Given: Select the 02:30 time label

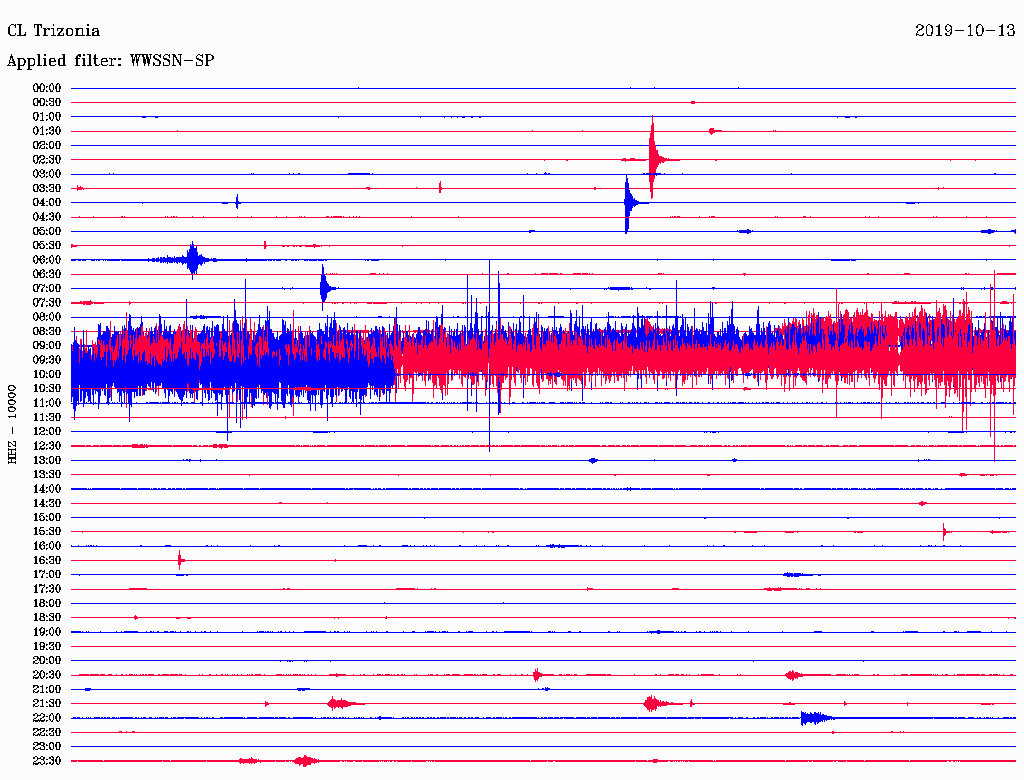Looking at the screenshot, I should [x=47, y=160].
